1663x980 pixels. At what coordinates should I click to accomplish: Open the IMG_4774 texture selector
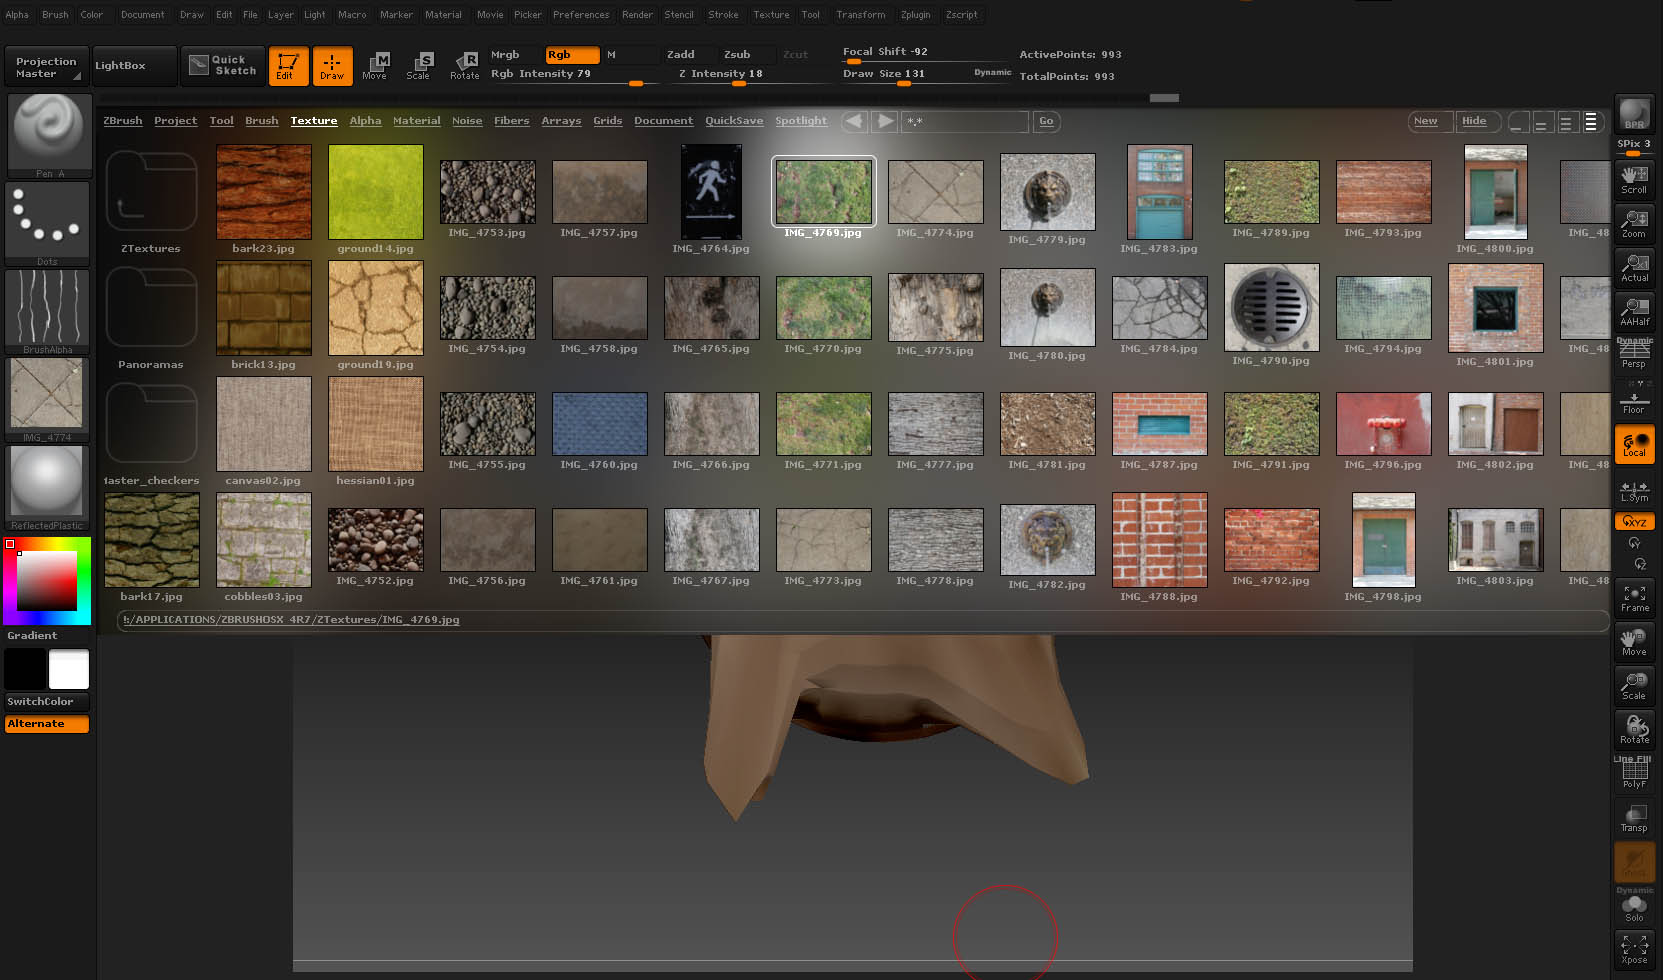point(47,399)
